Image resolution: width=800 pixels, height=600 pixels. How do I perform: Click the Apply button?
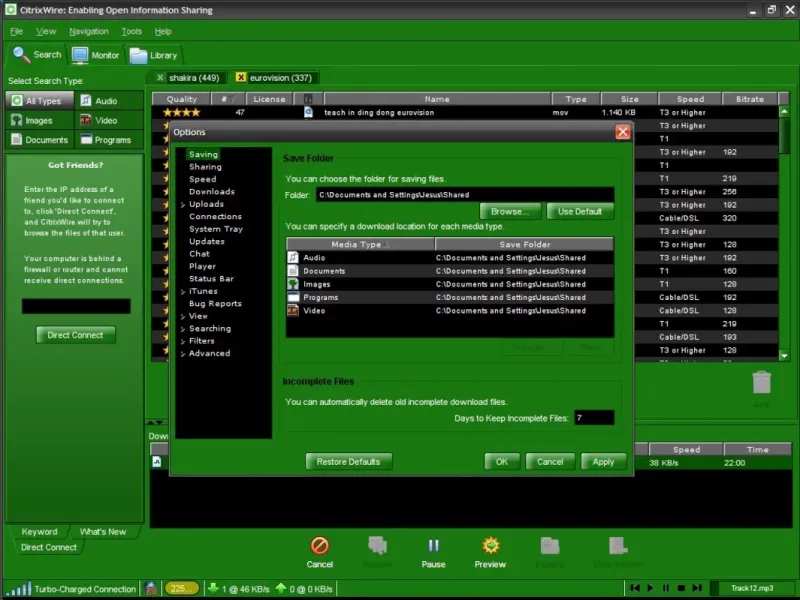point(603,461)
